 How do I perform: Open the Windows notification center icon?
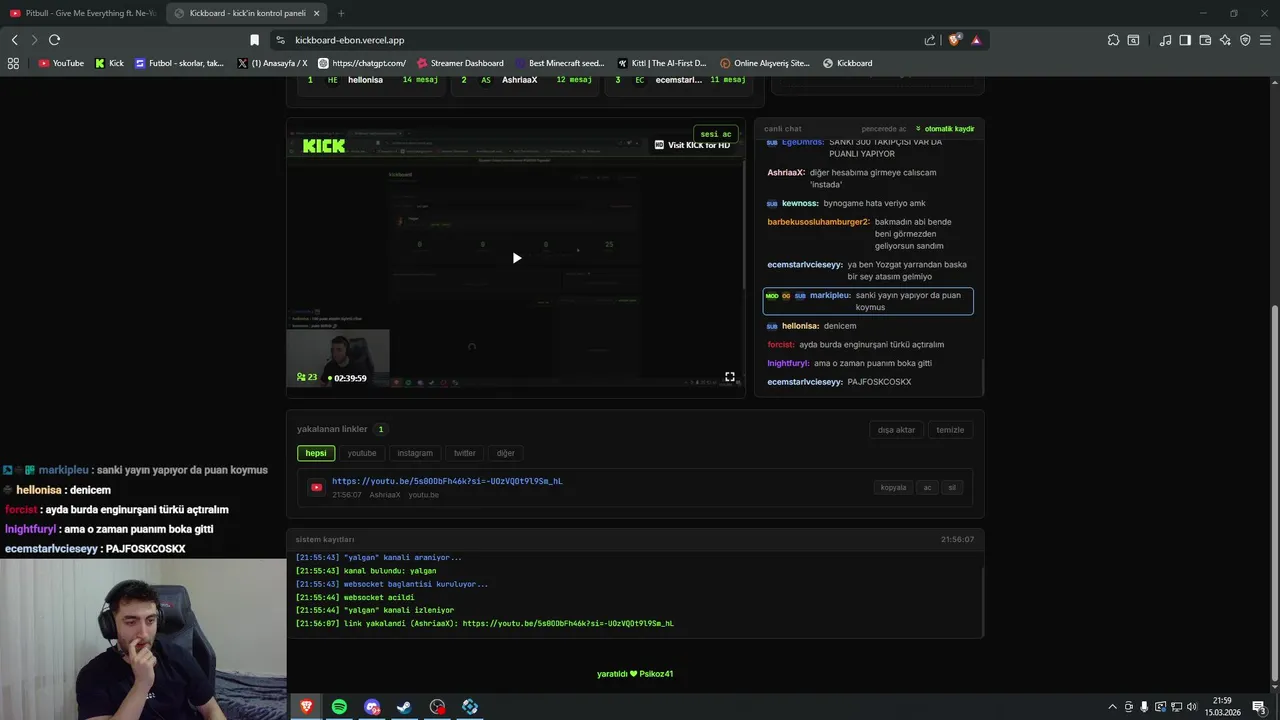(1259, 707)
